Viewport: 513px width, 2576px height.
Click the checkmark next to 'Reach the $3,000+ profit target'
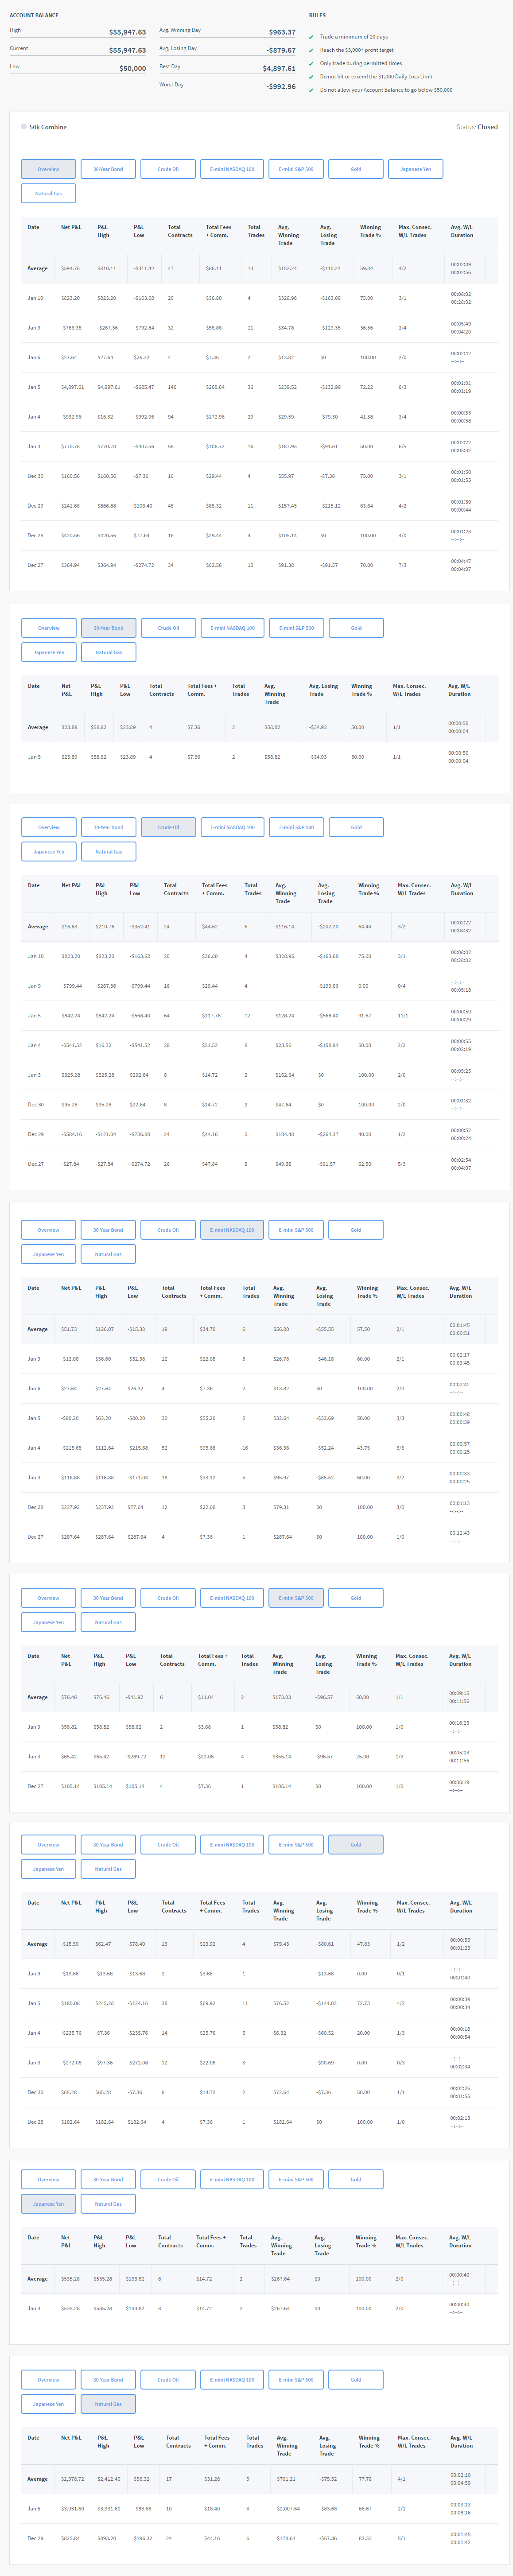pos(311,50)
